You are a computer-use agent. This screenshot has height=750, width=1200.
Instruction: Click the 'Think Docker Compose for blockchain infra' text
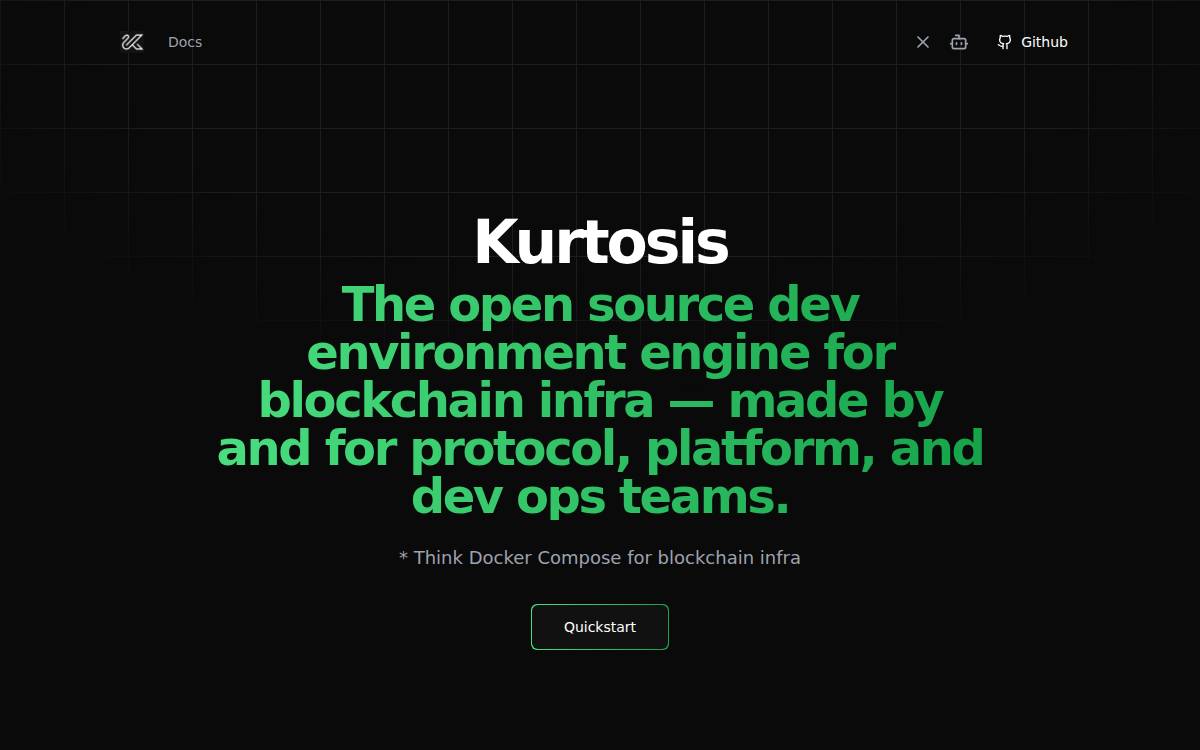coord(607,558)
